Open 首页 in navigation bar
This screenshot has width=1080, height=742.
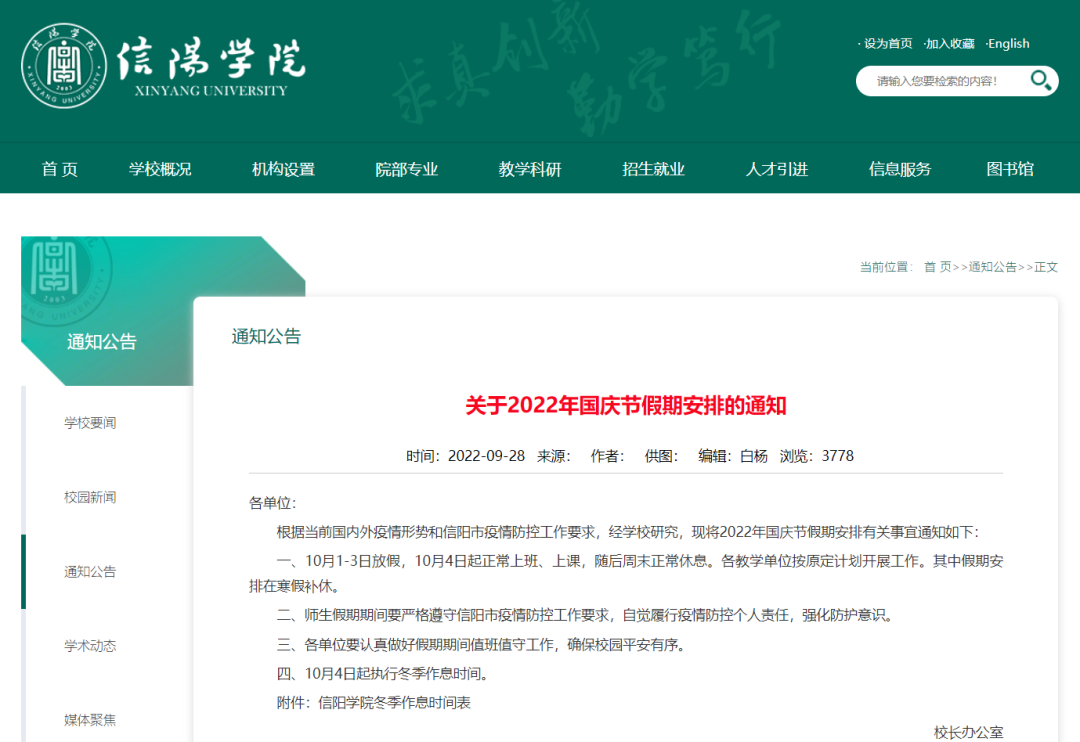(60, 169)
